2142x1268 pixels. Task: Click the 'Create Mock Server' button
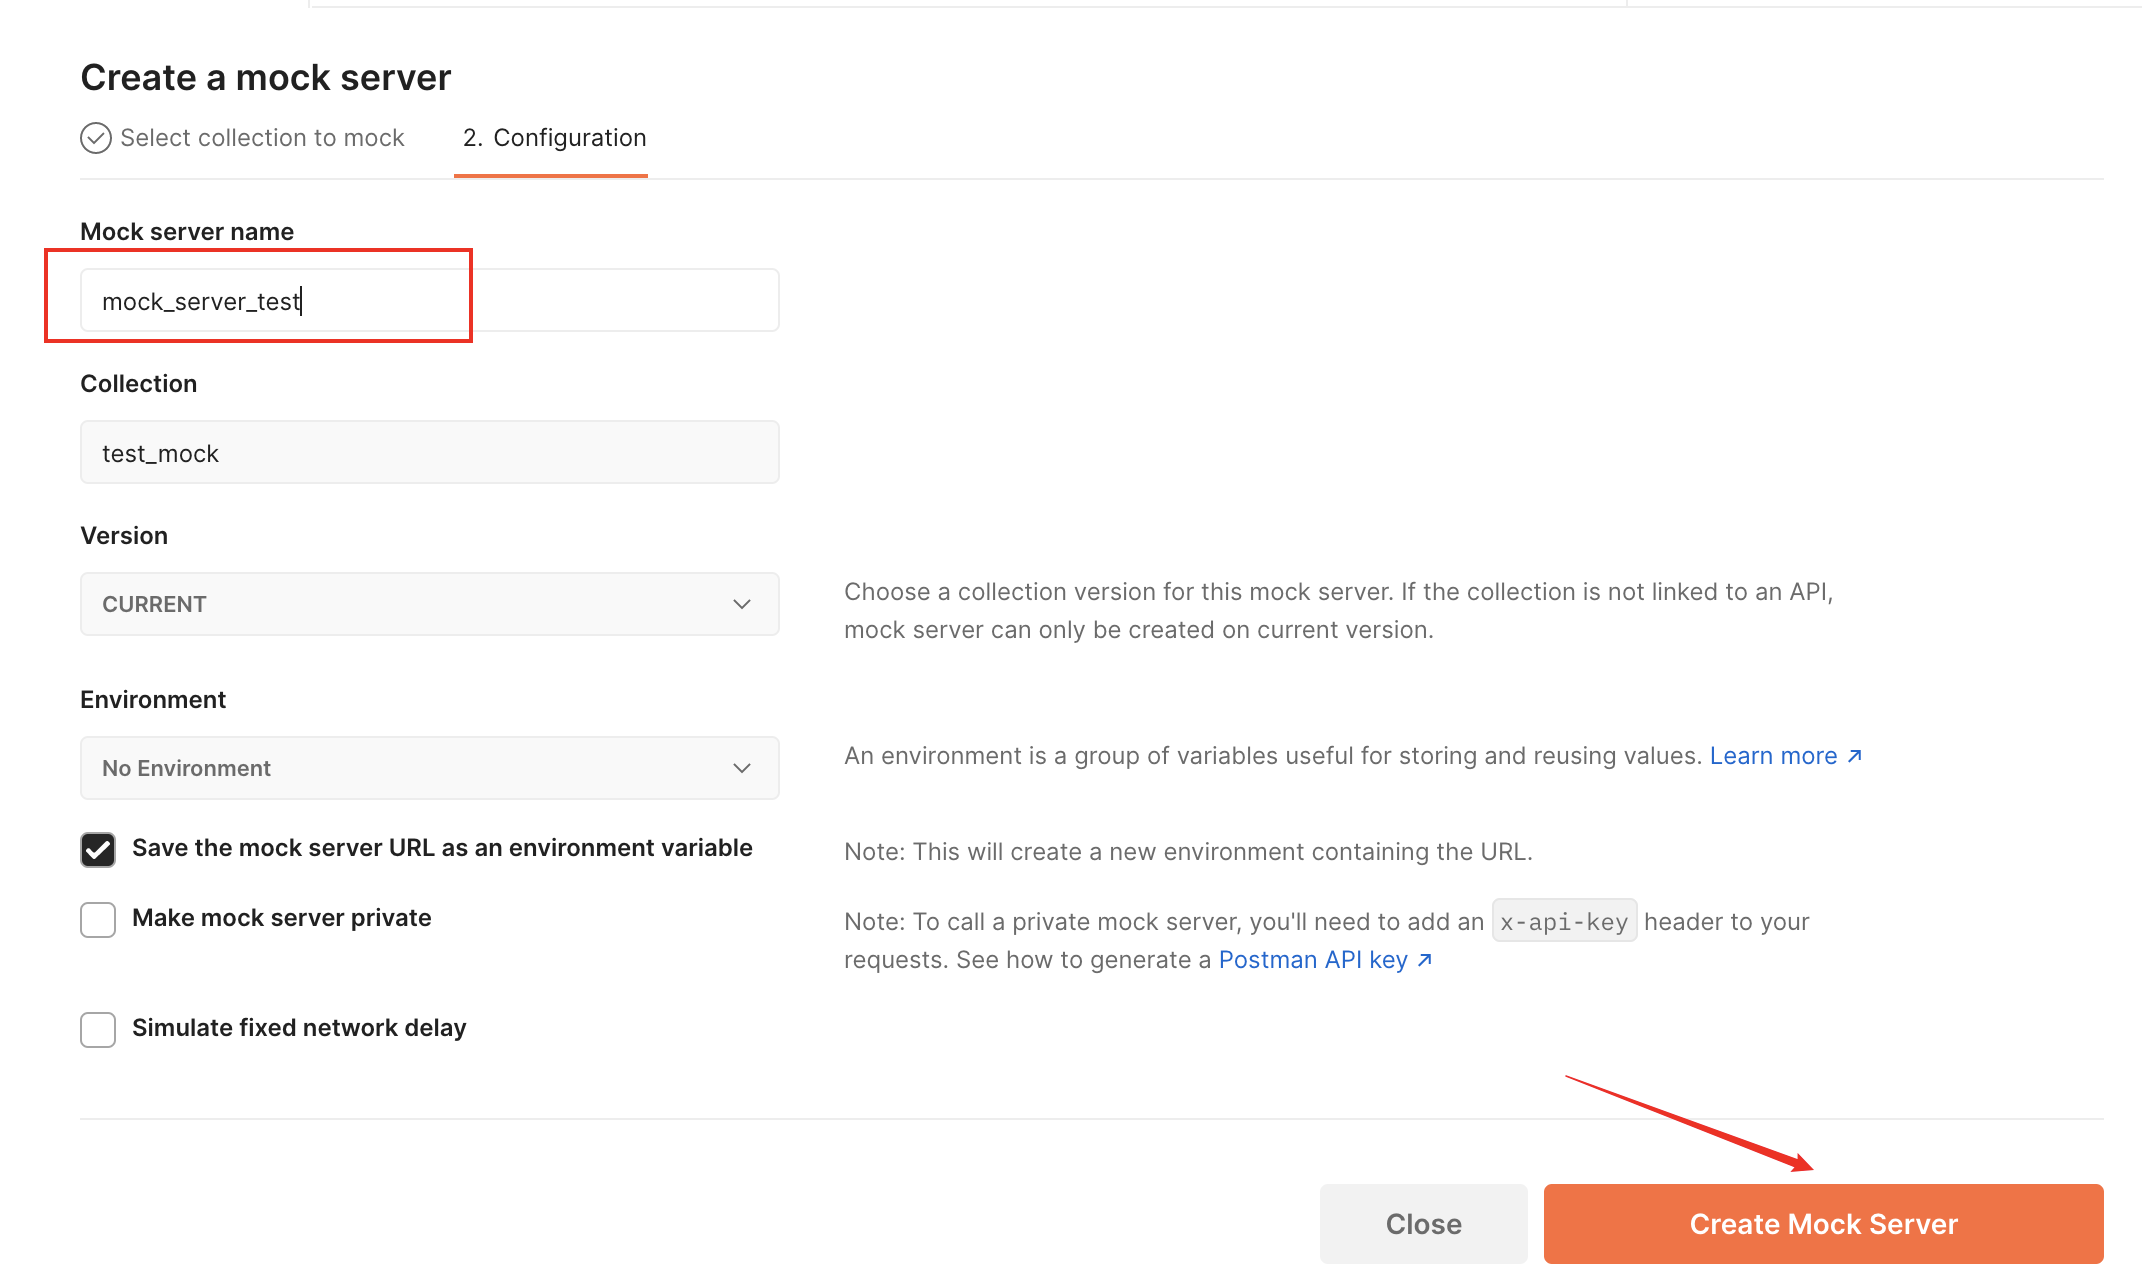coord(1822,1223)
